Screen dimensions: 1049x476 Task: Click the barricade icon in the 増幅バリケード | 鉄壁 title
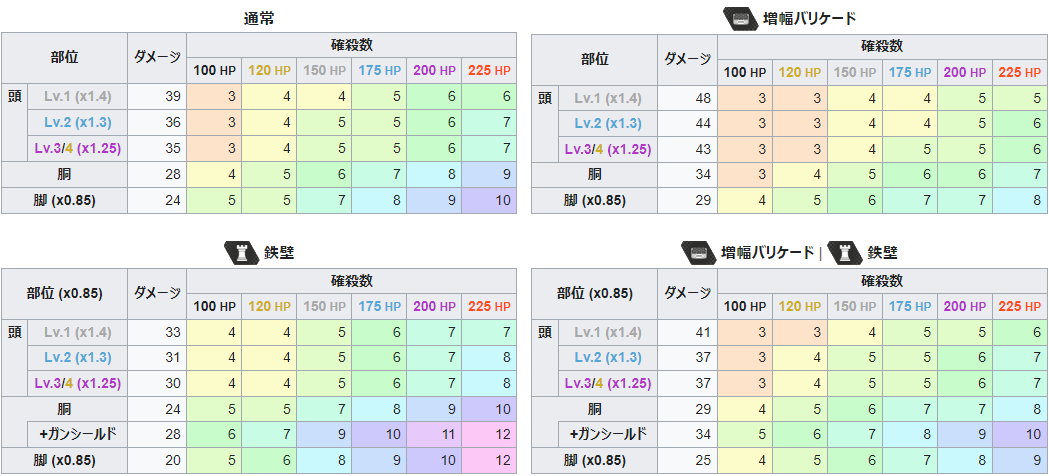click(698, 252)
